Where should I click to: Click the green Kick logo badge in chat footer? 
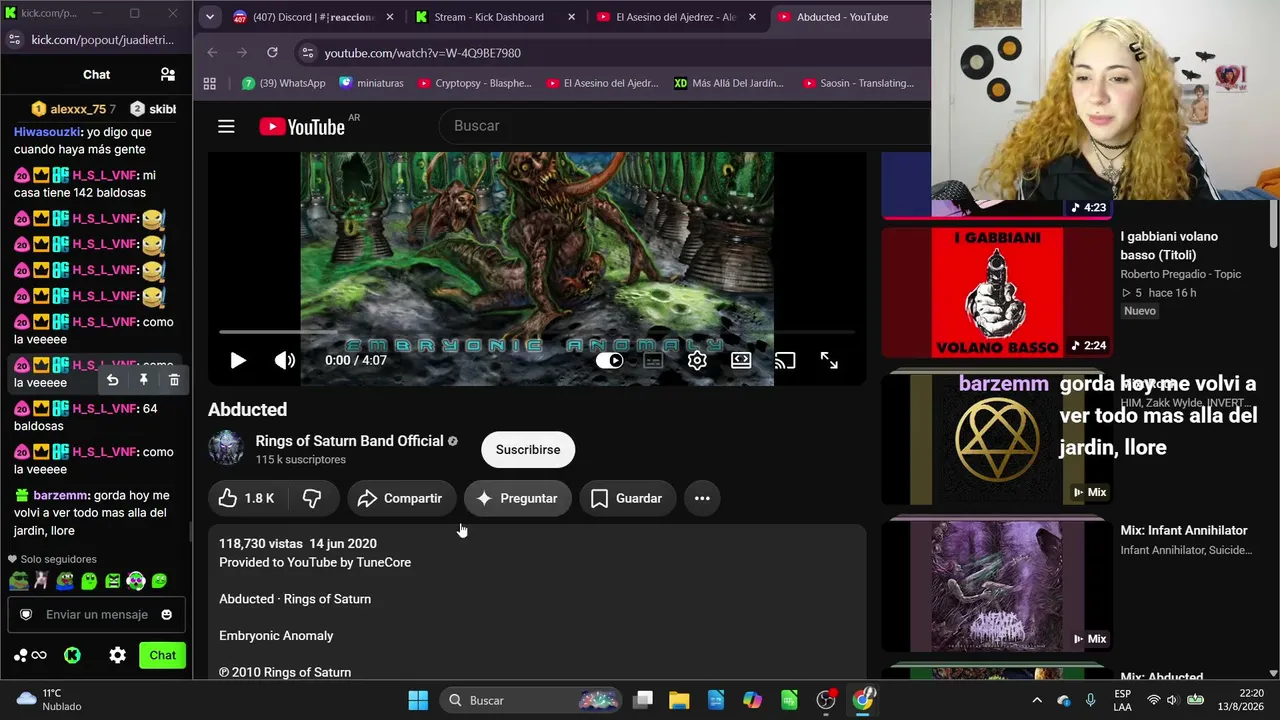(72, 655)
